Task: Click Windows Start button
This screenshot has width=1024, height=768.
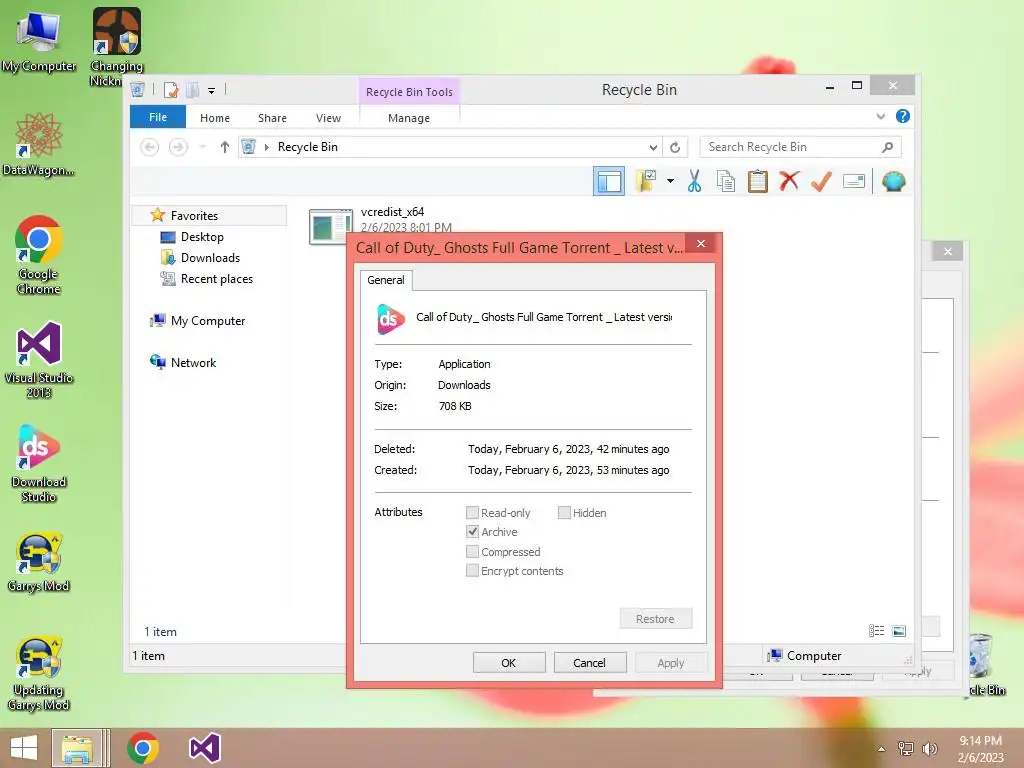Action: (x=24, y=748)
